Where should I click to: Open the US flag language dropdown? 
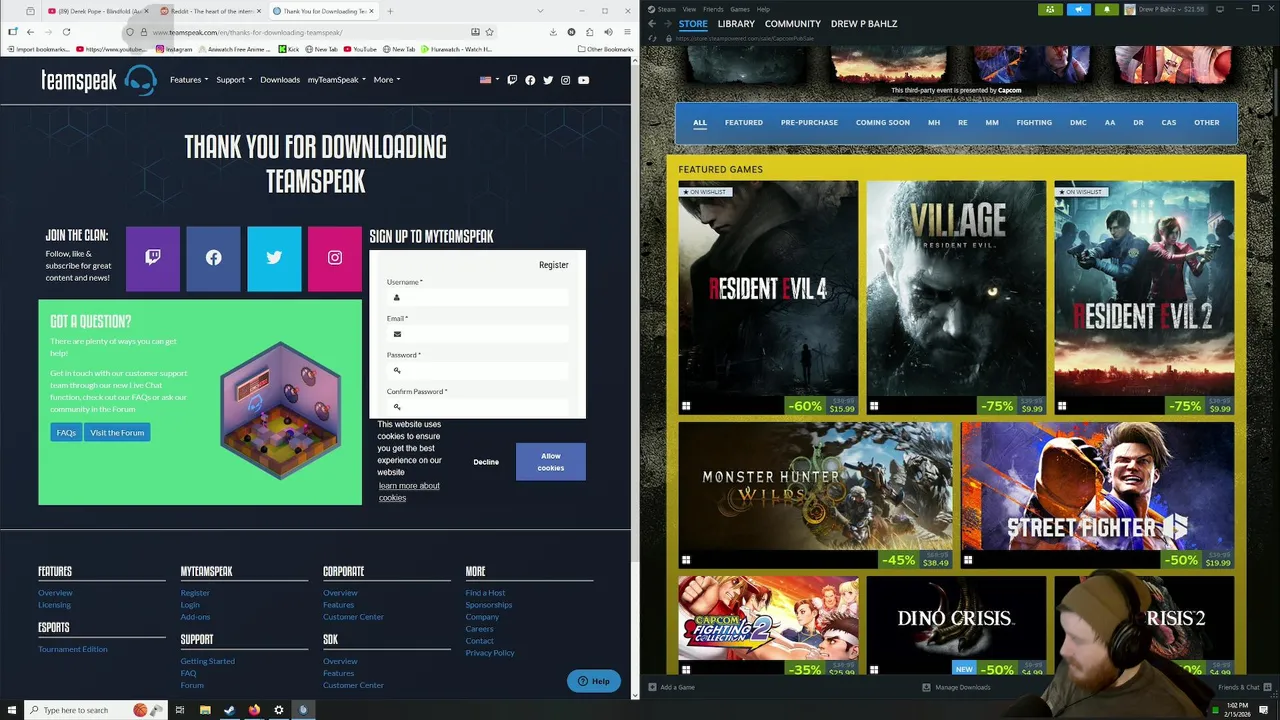(489, 80)
